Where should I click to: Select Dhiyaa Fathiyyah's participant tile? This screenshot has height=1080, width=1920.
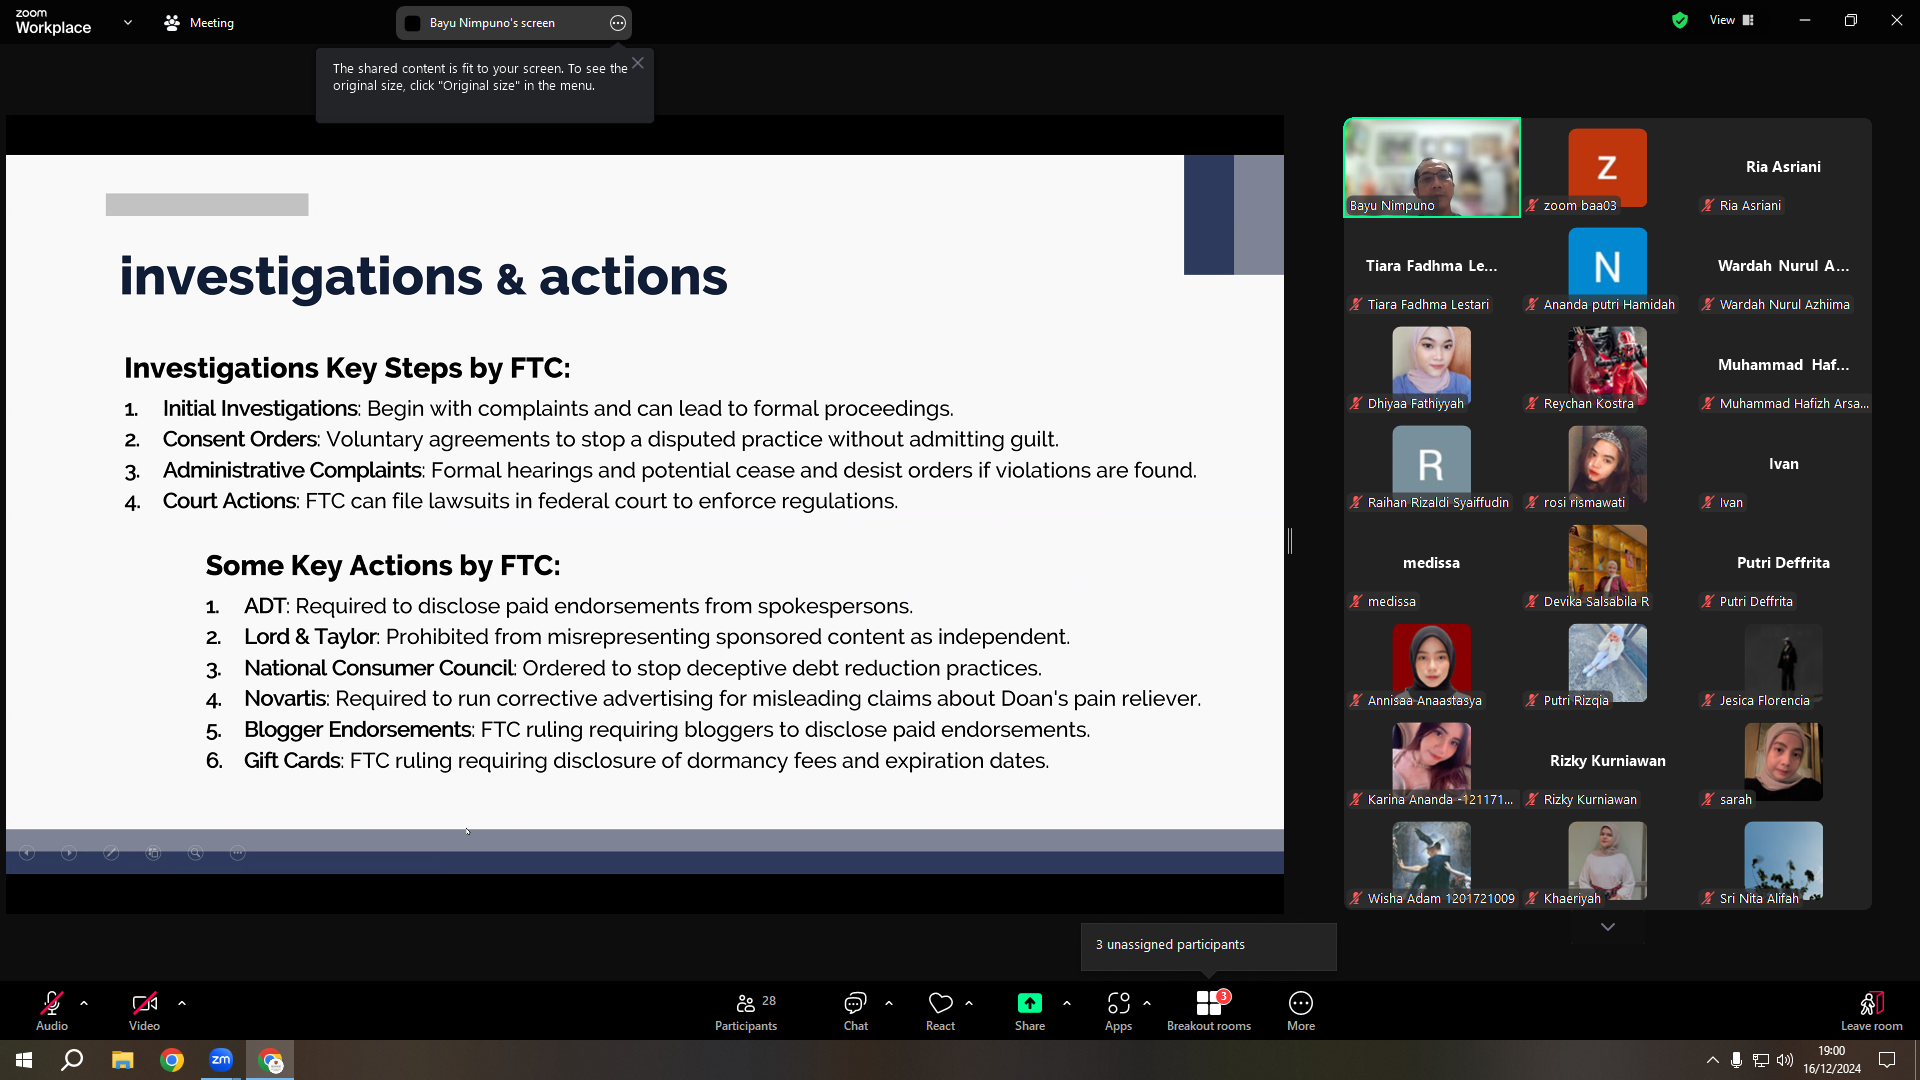(1432, 365)
